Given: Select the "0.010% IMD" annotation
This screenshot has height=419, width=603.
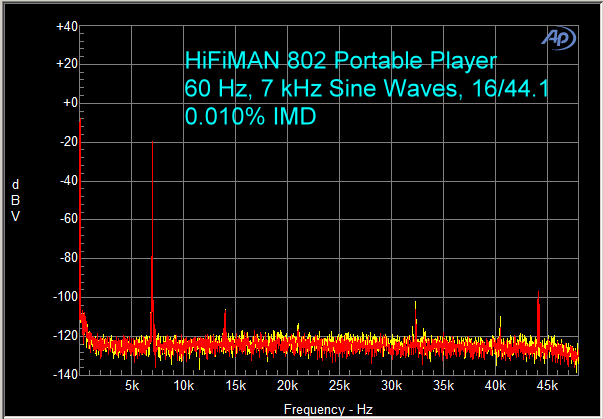Looking at the screenshot, I should click(x=250, y=116).
